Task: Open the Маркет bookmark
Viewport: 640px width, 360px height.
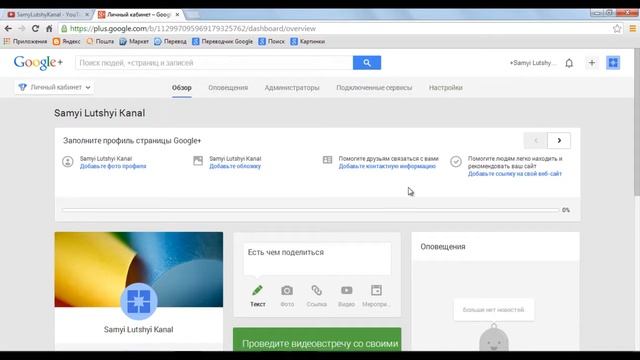Action: coord(134,41)
